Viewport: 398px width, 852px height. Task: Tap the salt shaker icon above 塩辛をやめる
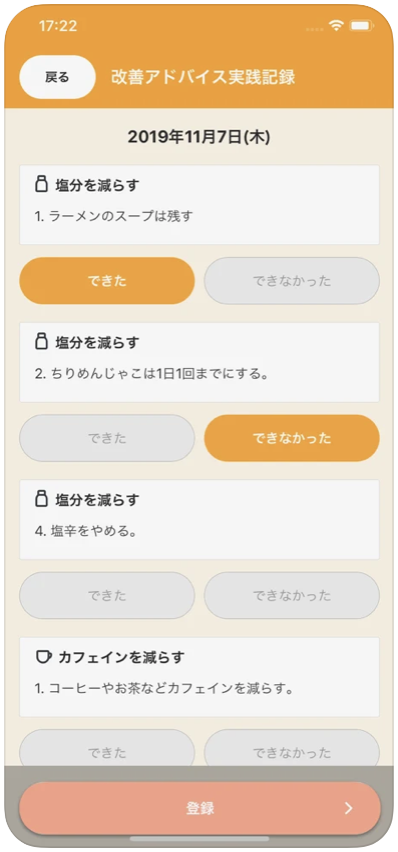coord(41,499)
